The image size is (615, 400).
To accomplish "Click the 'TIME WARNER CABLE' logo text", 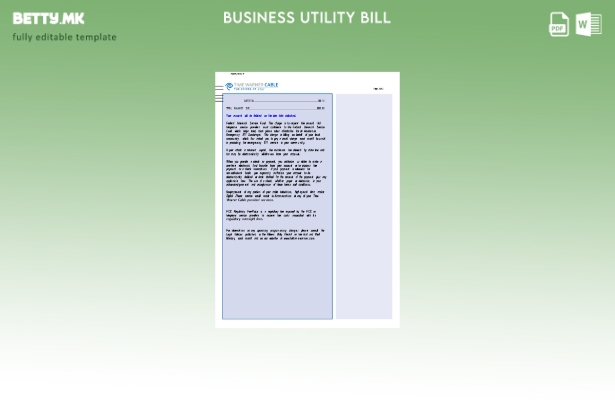I will [x=257, y=85].
